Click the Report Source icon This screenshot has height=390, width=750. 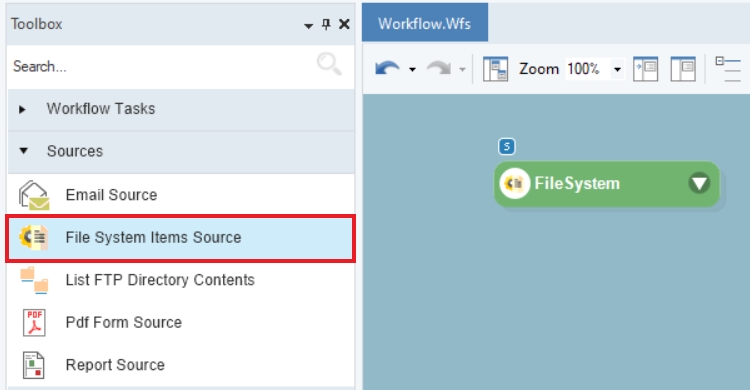pyautogui.click(x=33, y=365)
